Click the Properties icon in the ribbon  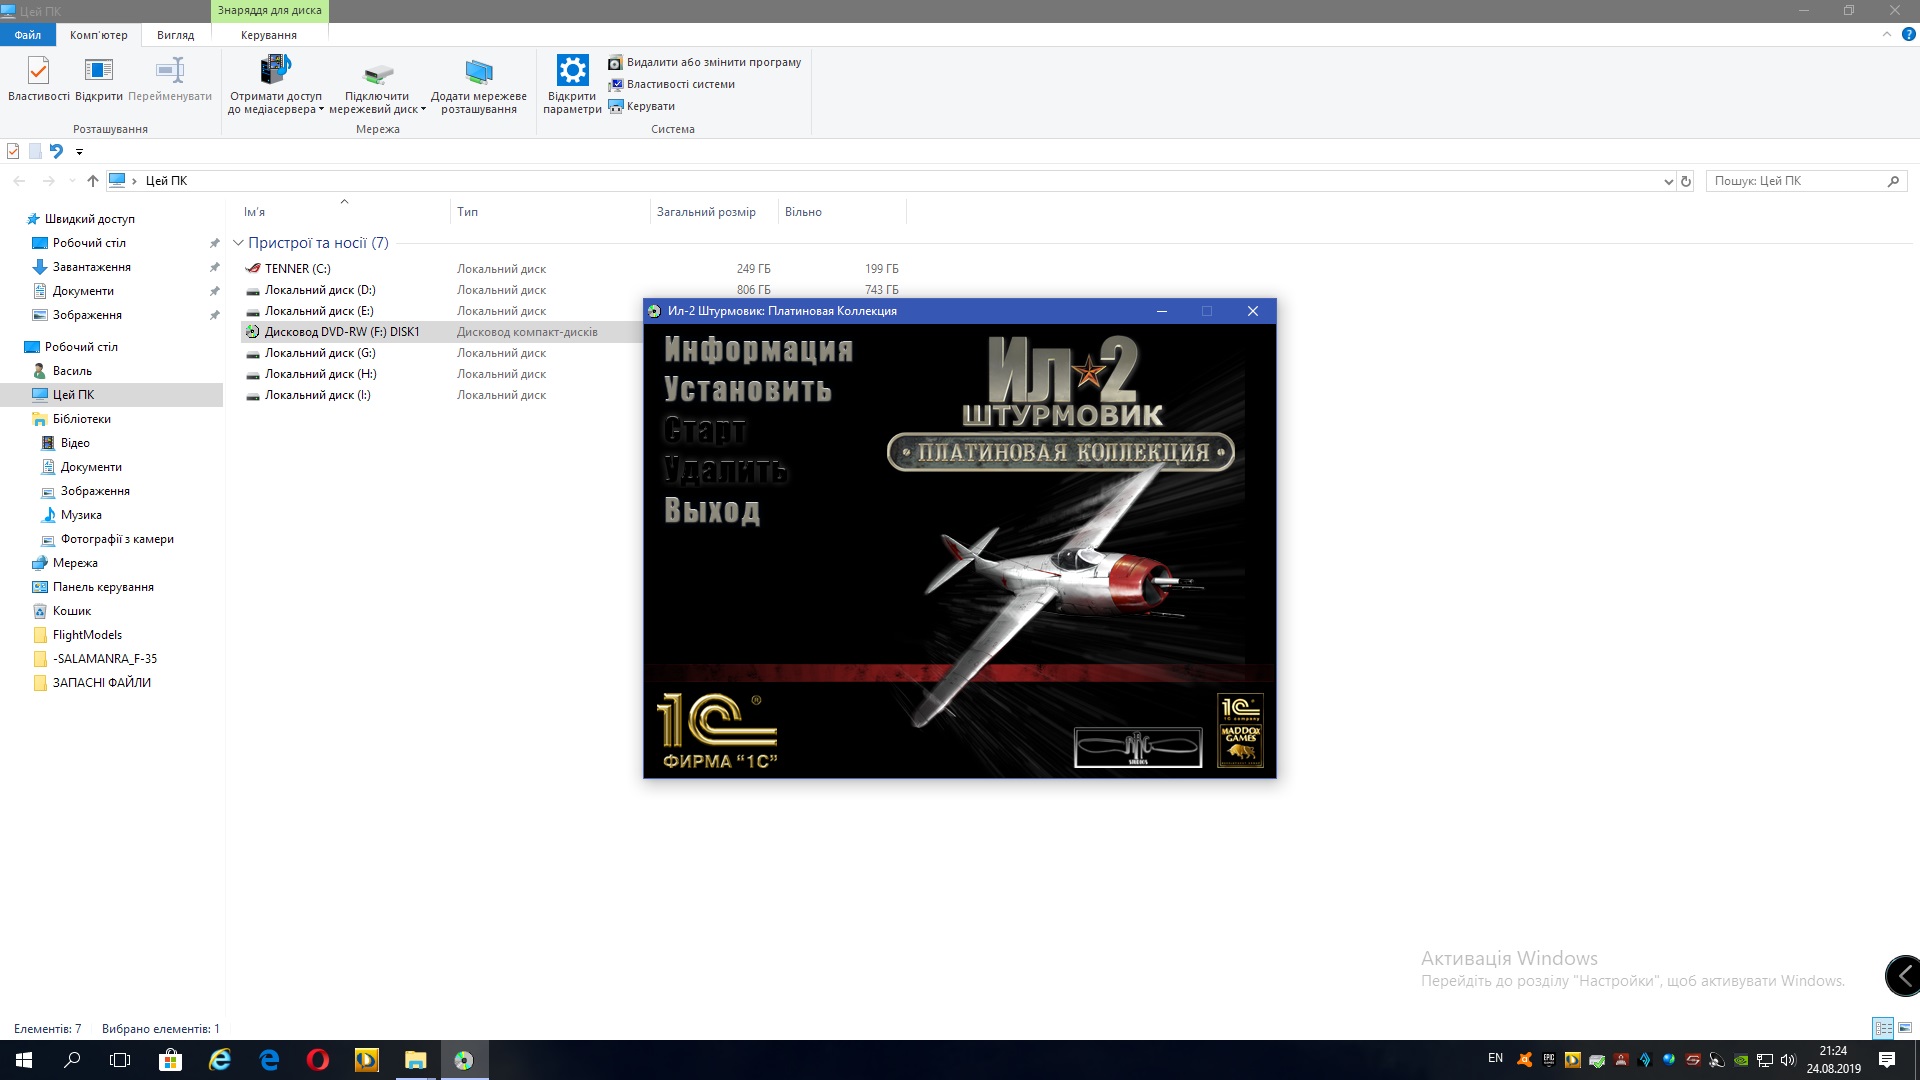[x=38, y=72]
